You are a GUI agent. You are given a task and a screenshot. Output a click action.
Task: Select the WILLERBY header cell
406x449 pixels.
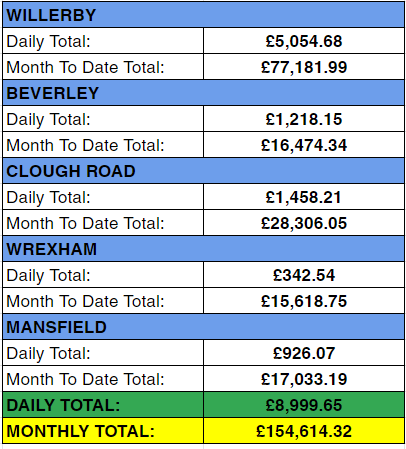point(203,15)
